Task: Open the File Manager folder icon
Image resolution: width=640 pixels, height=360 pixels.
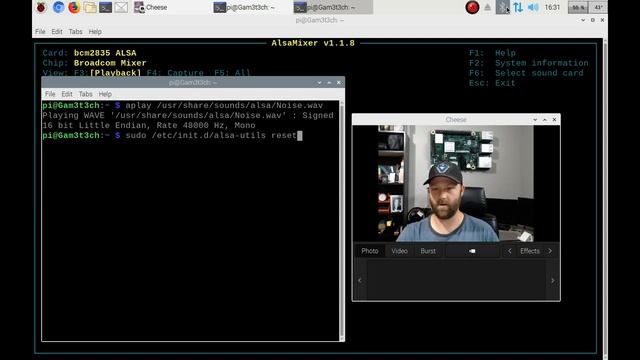Action: [90, 7]
